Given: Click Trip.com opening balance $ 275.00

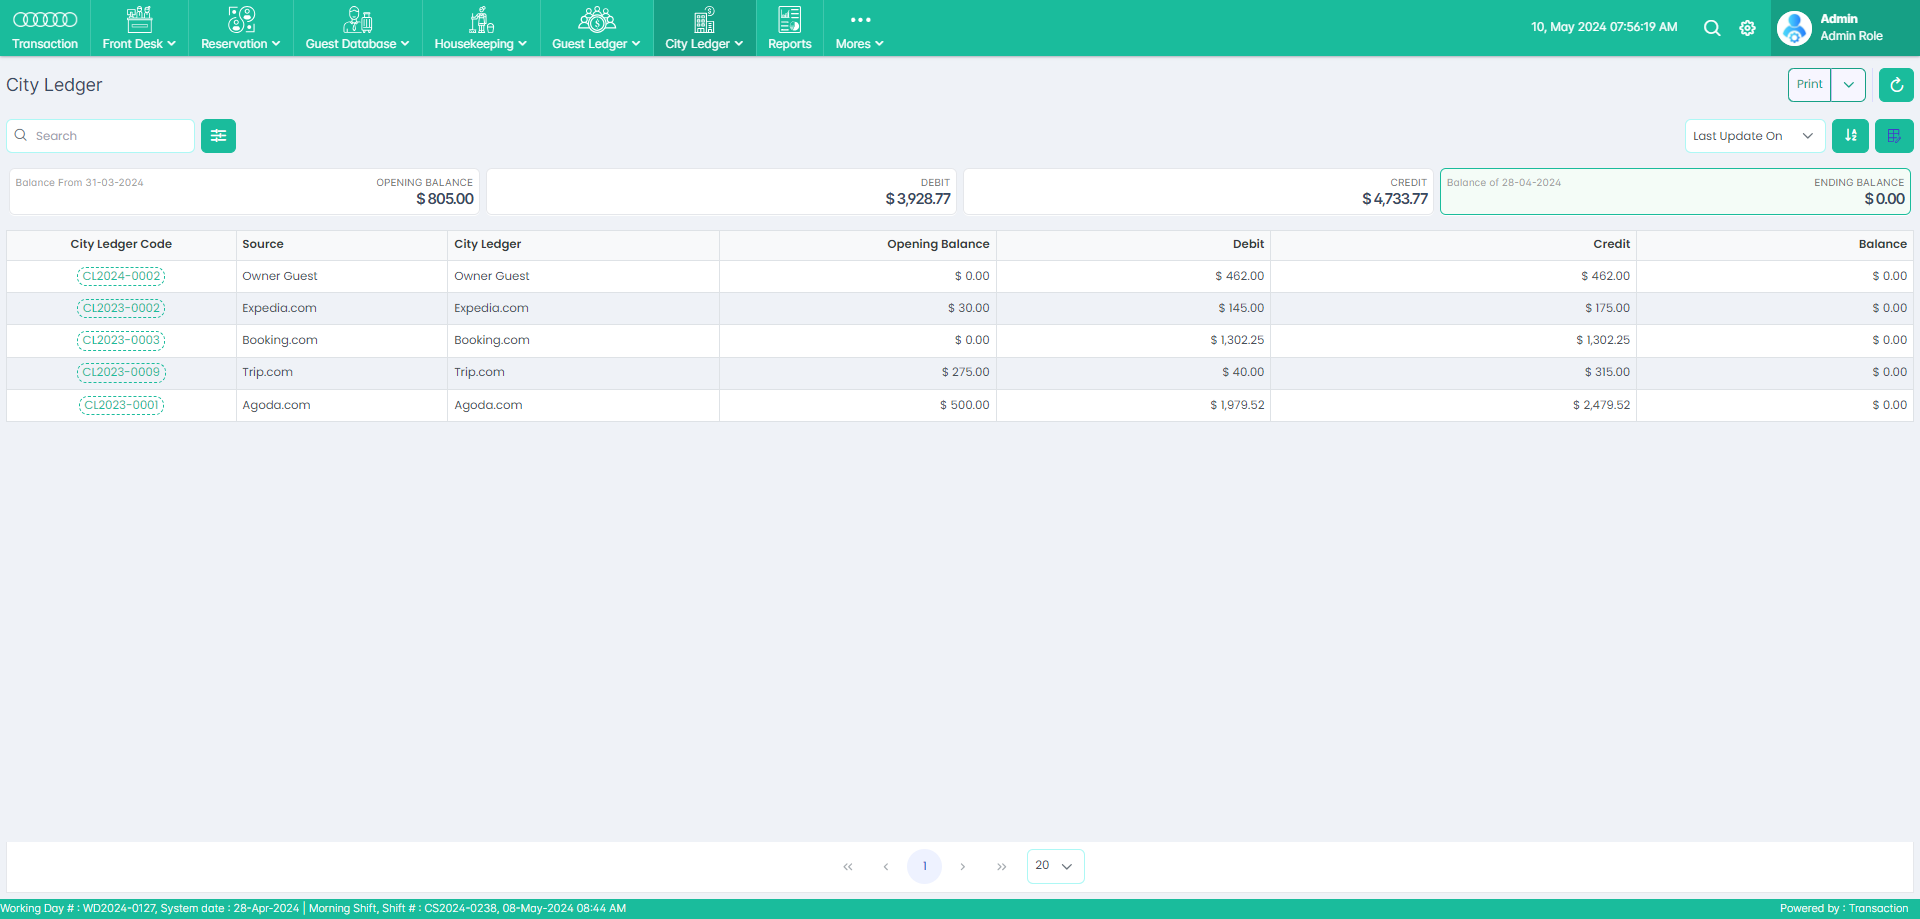Looking at the screenshot, I should [x=965, y=372].
